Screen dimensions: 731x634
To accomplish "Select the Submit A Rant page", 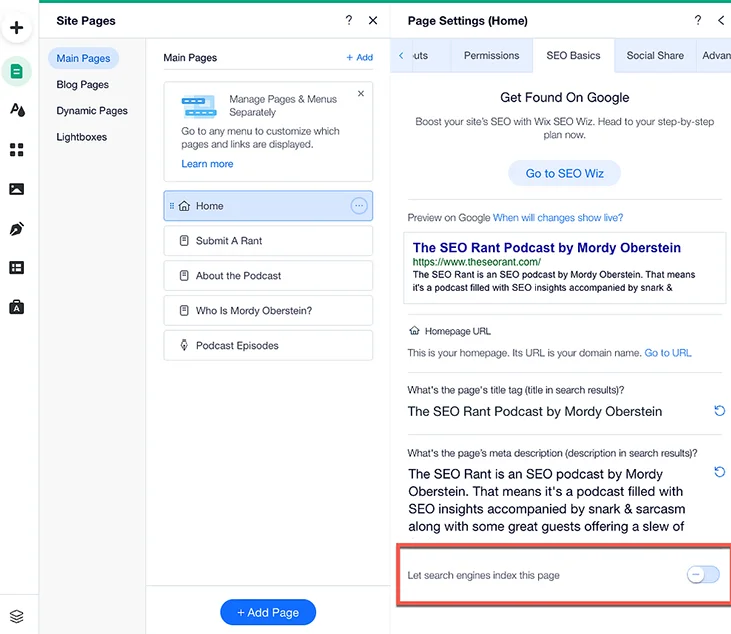I will (x=268, y=241).
